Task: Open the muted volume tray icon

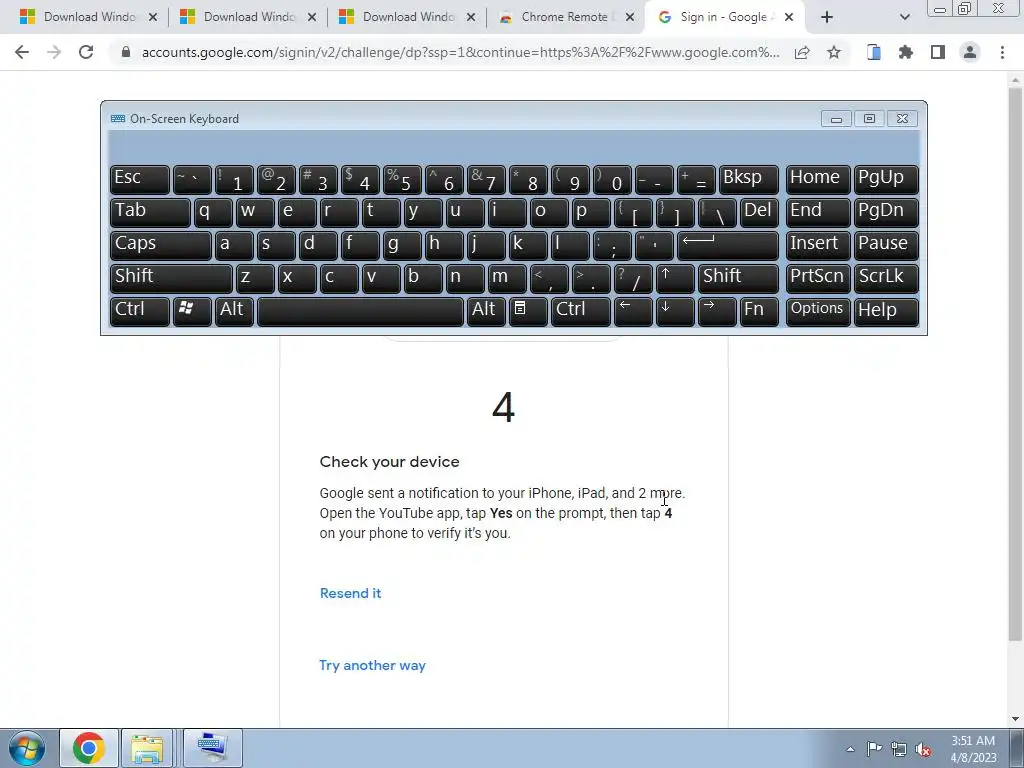Action: 923,750
